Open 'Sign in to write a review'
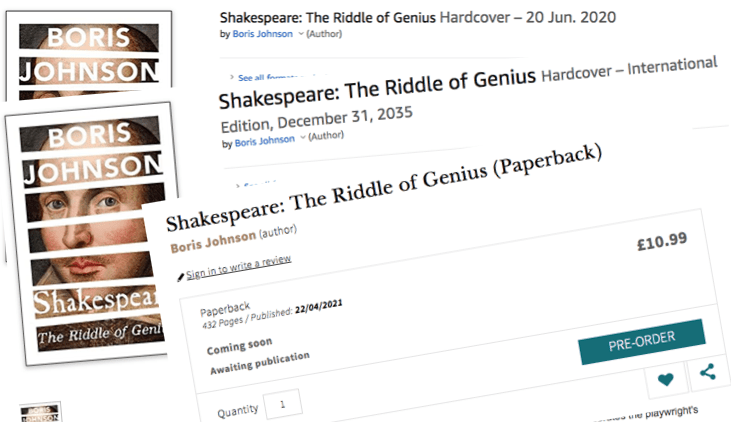Viewport: 731px width, 422px height. (x=239, y=267)
